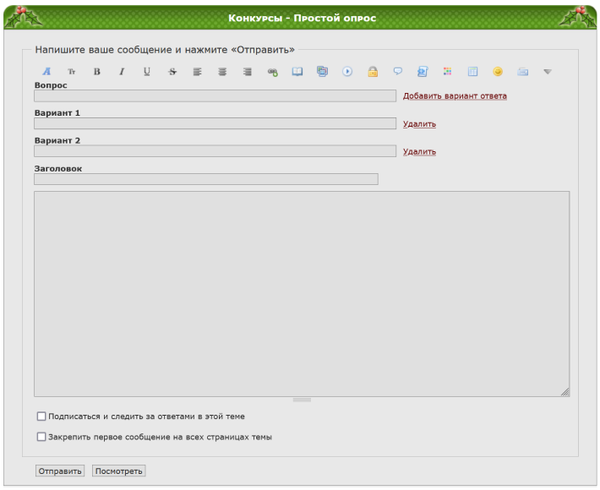Open the font face picker icon
The image size is (600, 490).
(x=46, y=72)
